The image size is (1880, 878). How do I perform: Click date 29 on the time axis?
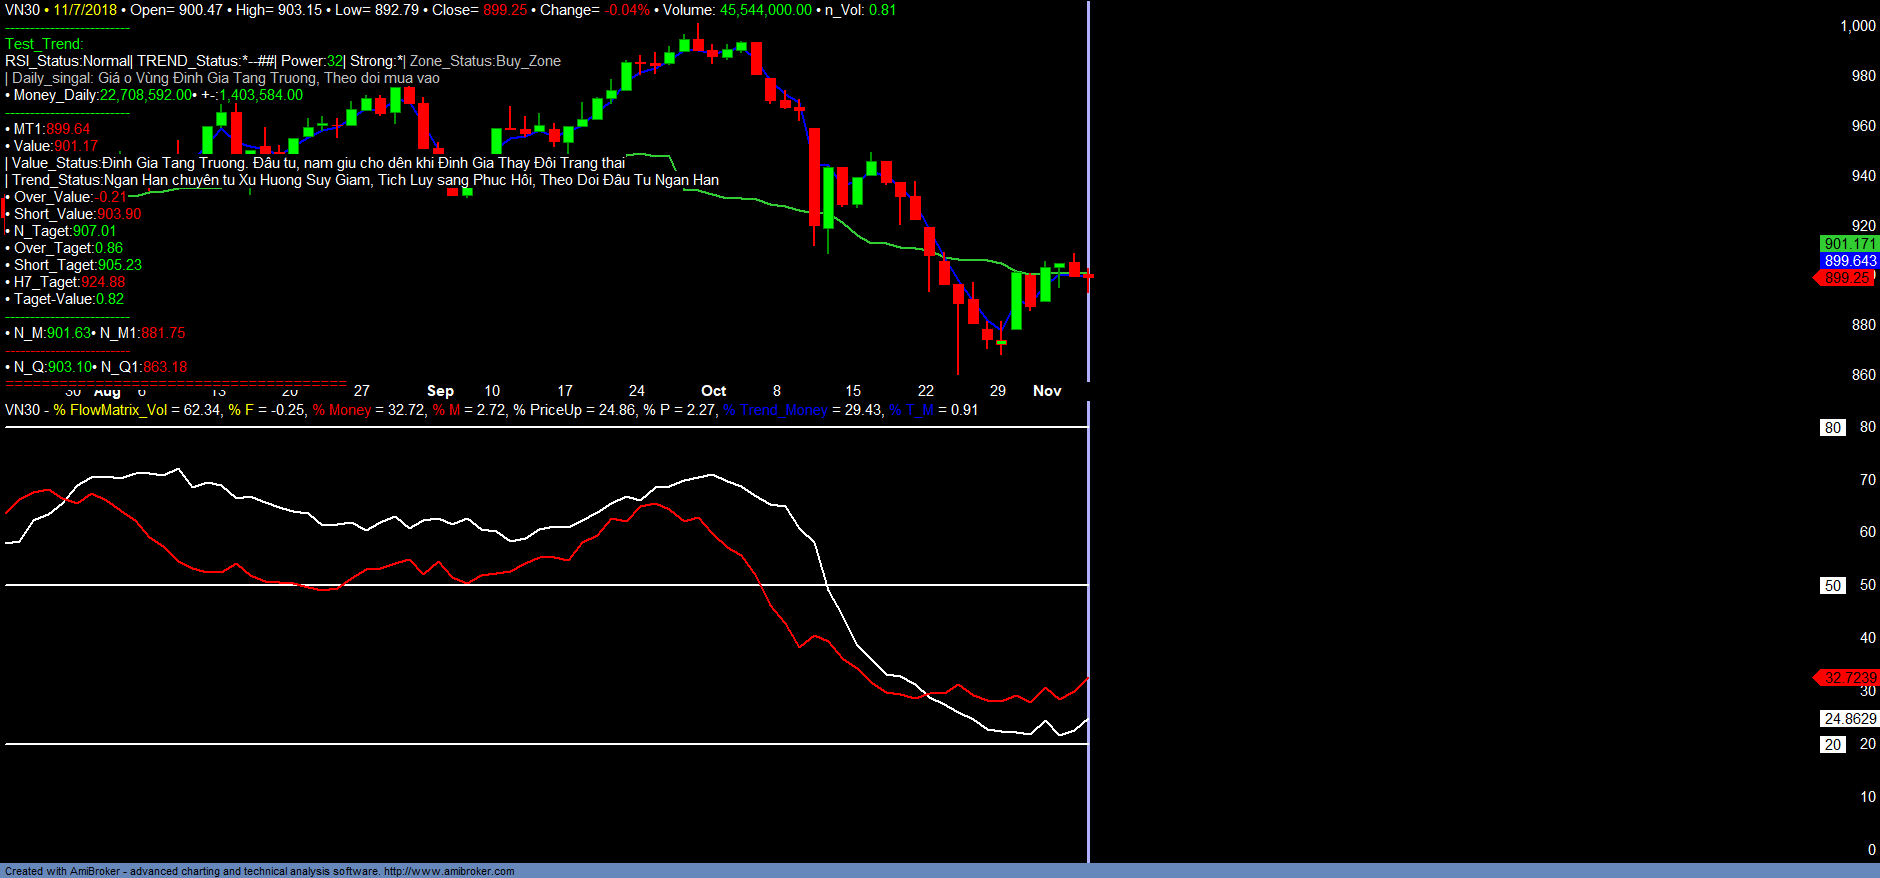[x=997, y=391]
